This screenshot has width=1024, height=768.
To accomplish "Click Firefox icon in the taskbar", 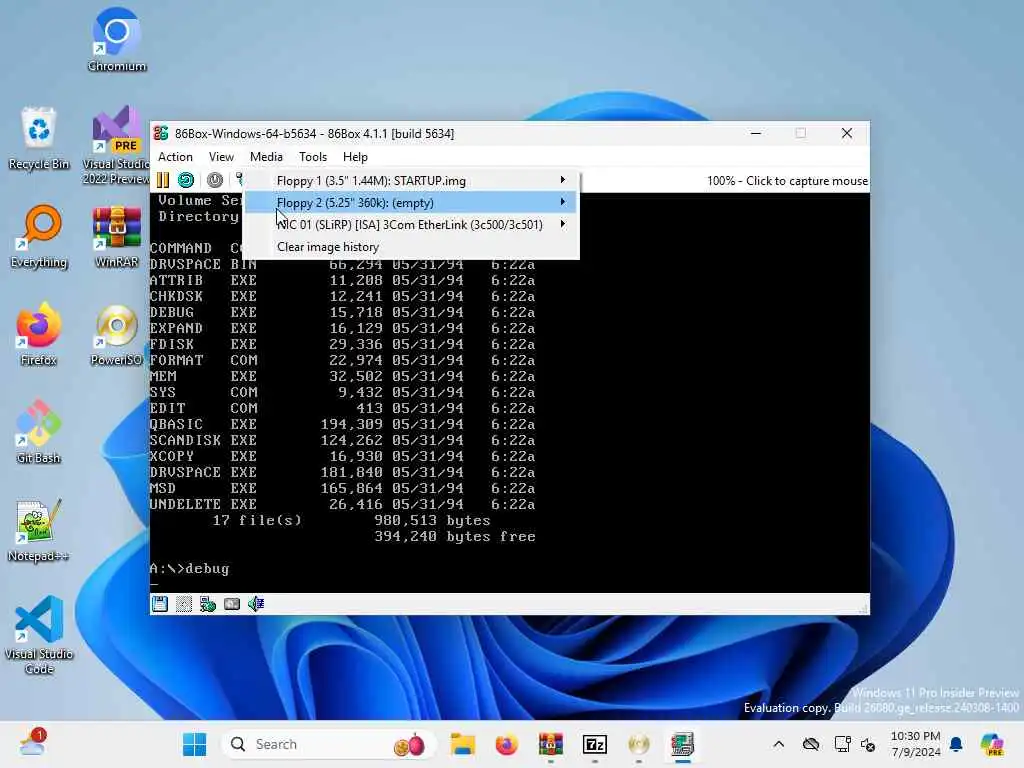I will coord(506,744).
